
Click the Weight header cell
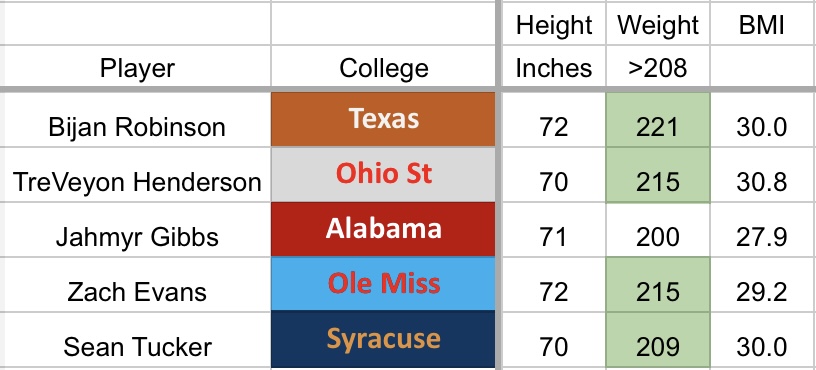(x=658, y=24)
